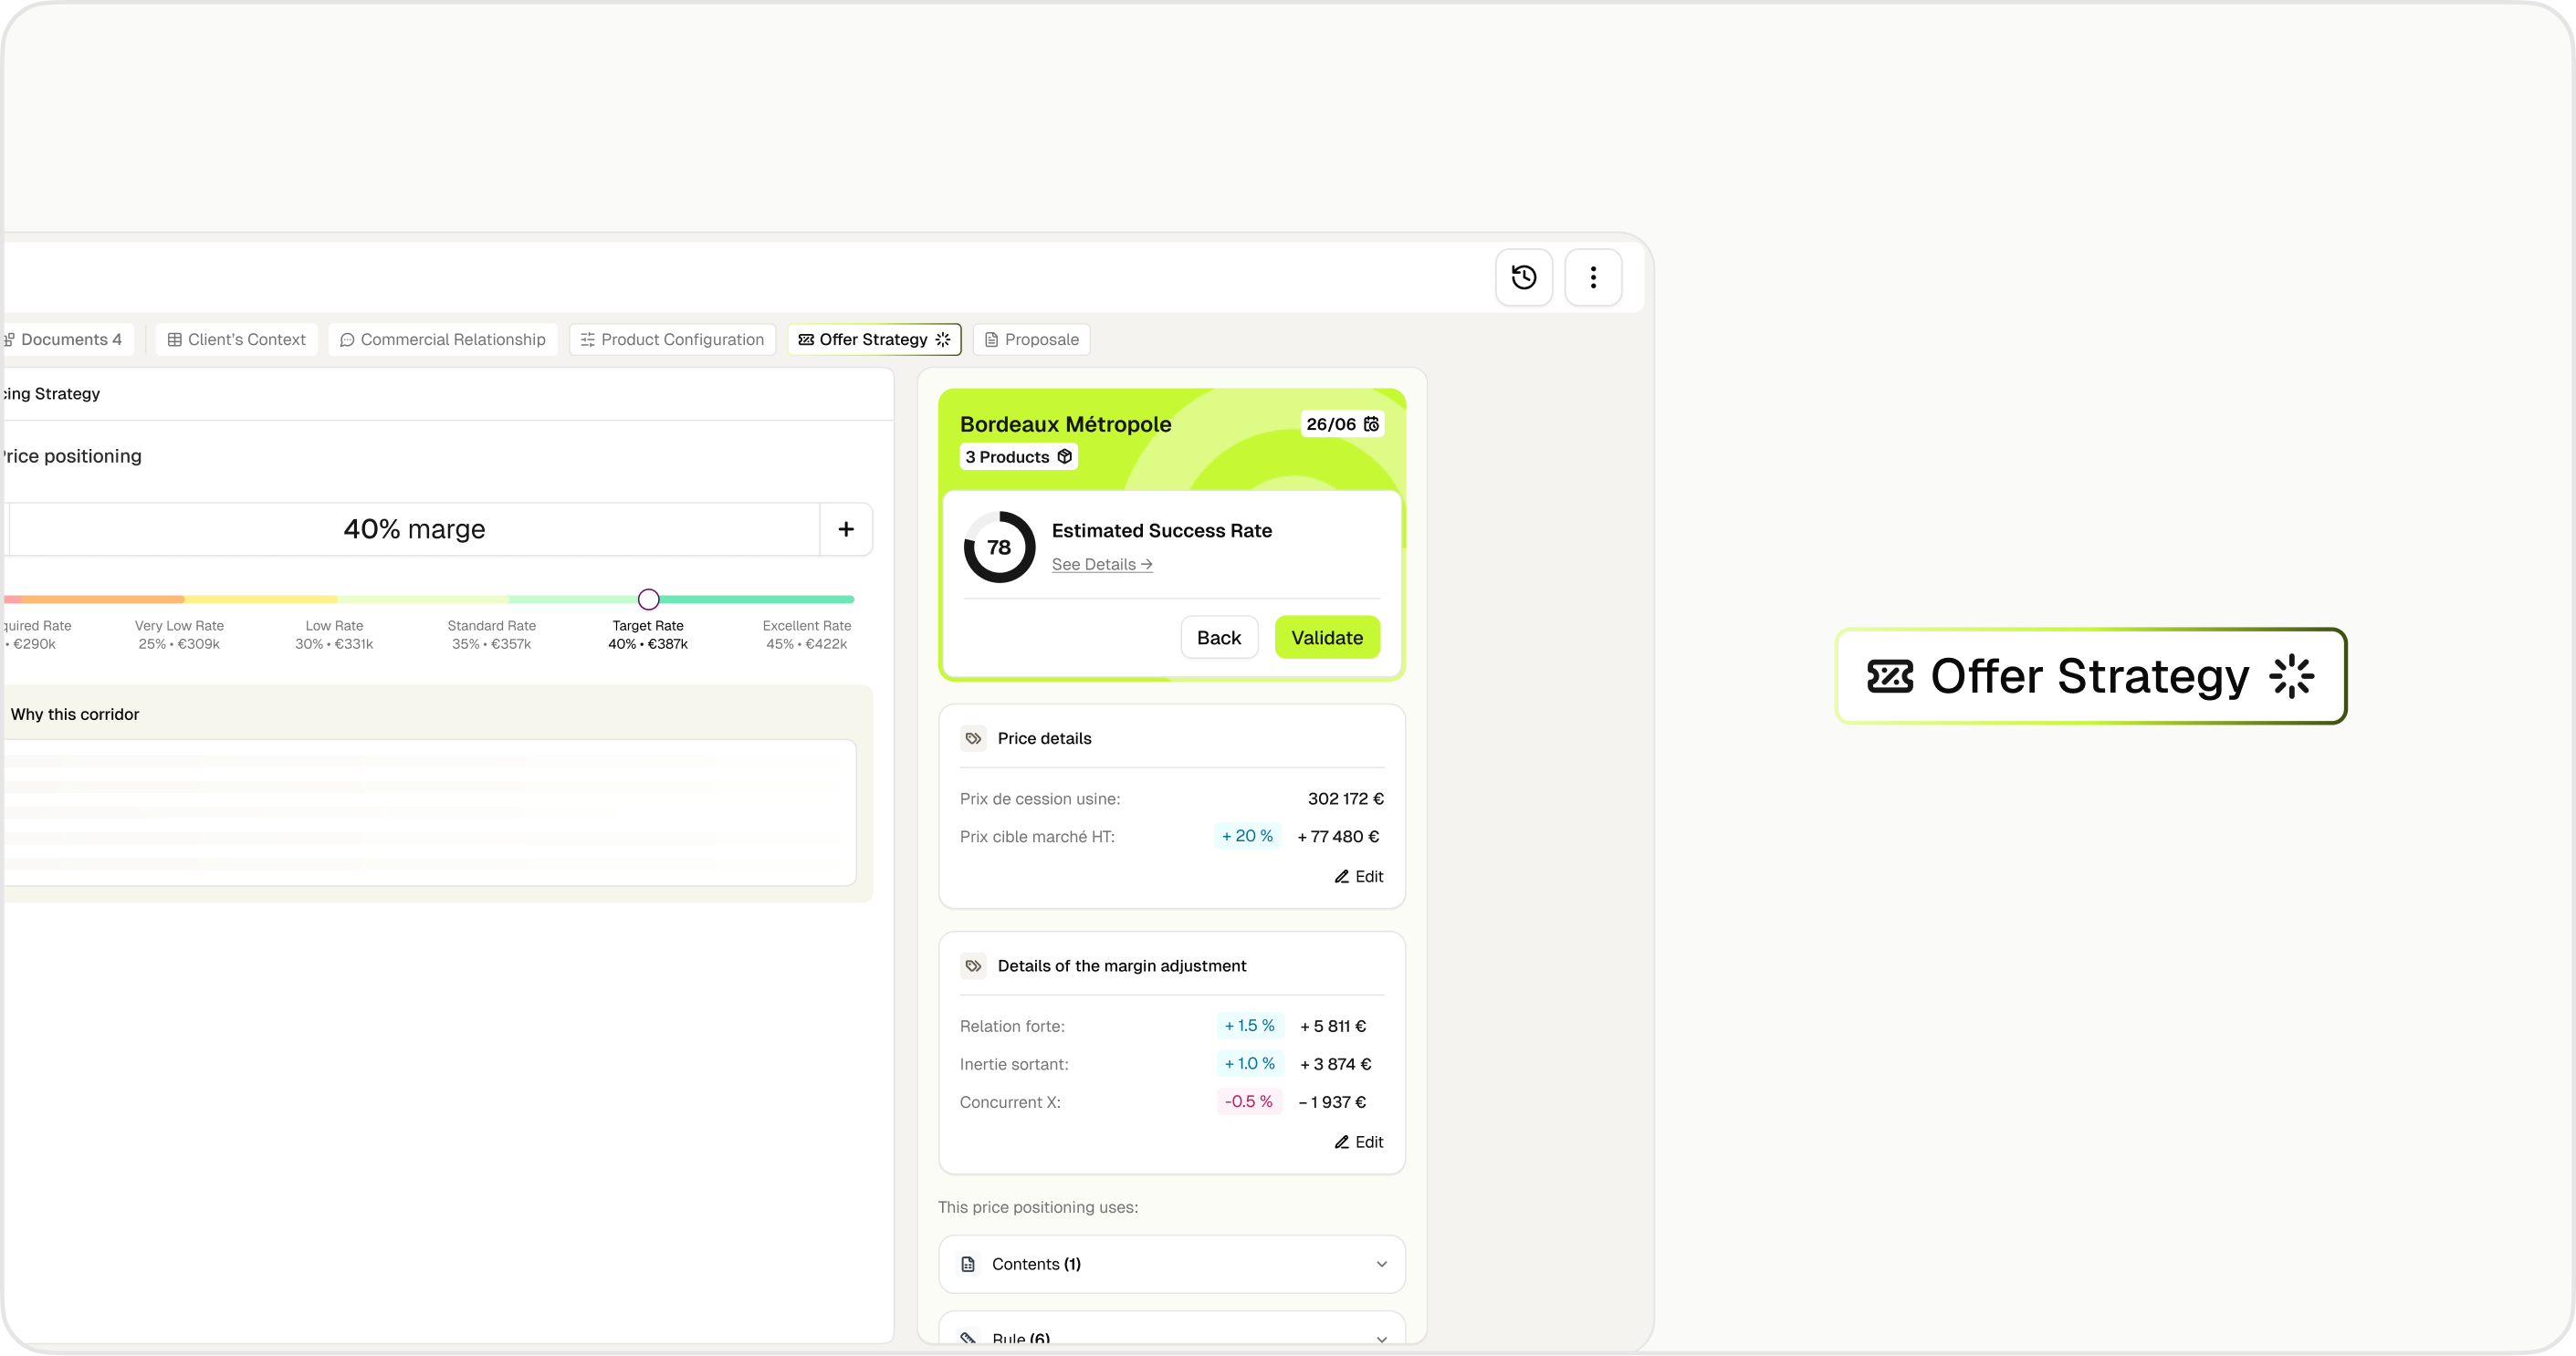Select Excellent Rate 45% marker
Screen dimensions: 2576x1356
tap(806, 634)
